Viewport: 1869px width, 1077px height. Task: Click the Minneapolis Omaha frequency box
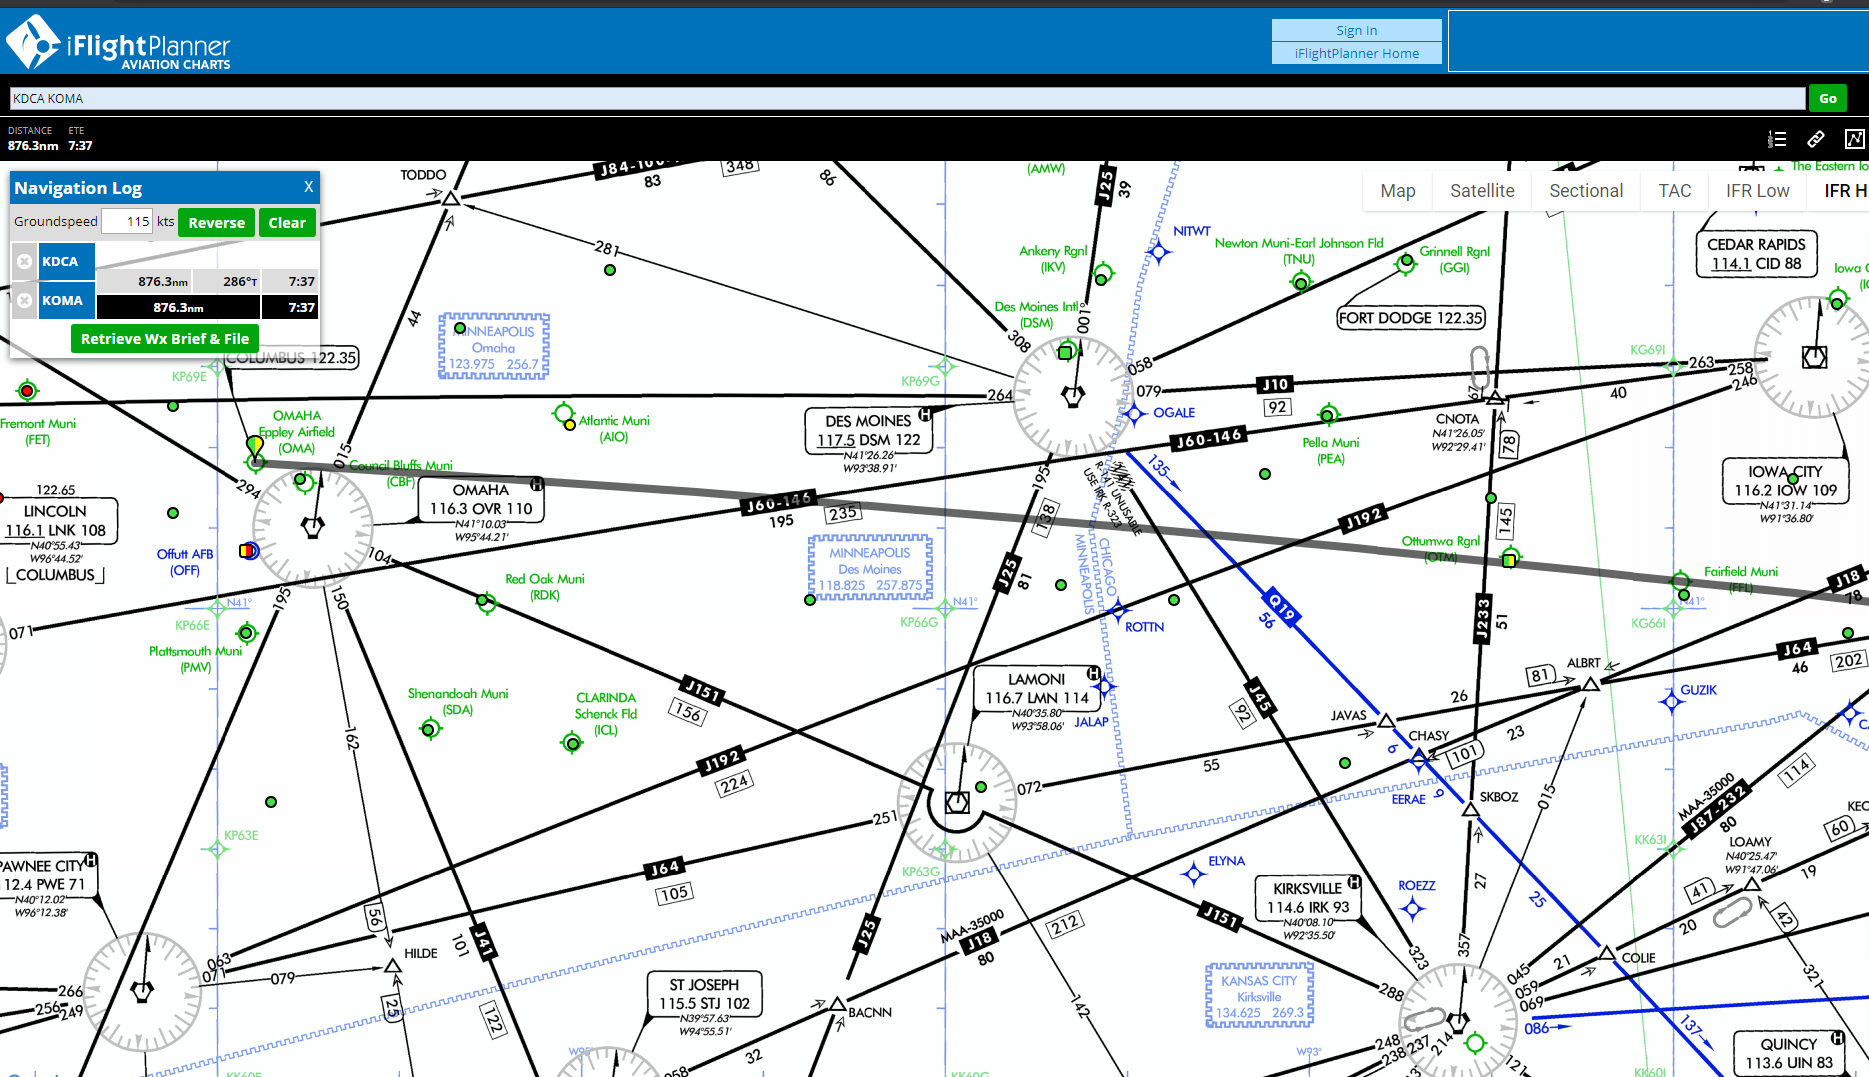(x=493, y=347)
